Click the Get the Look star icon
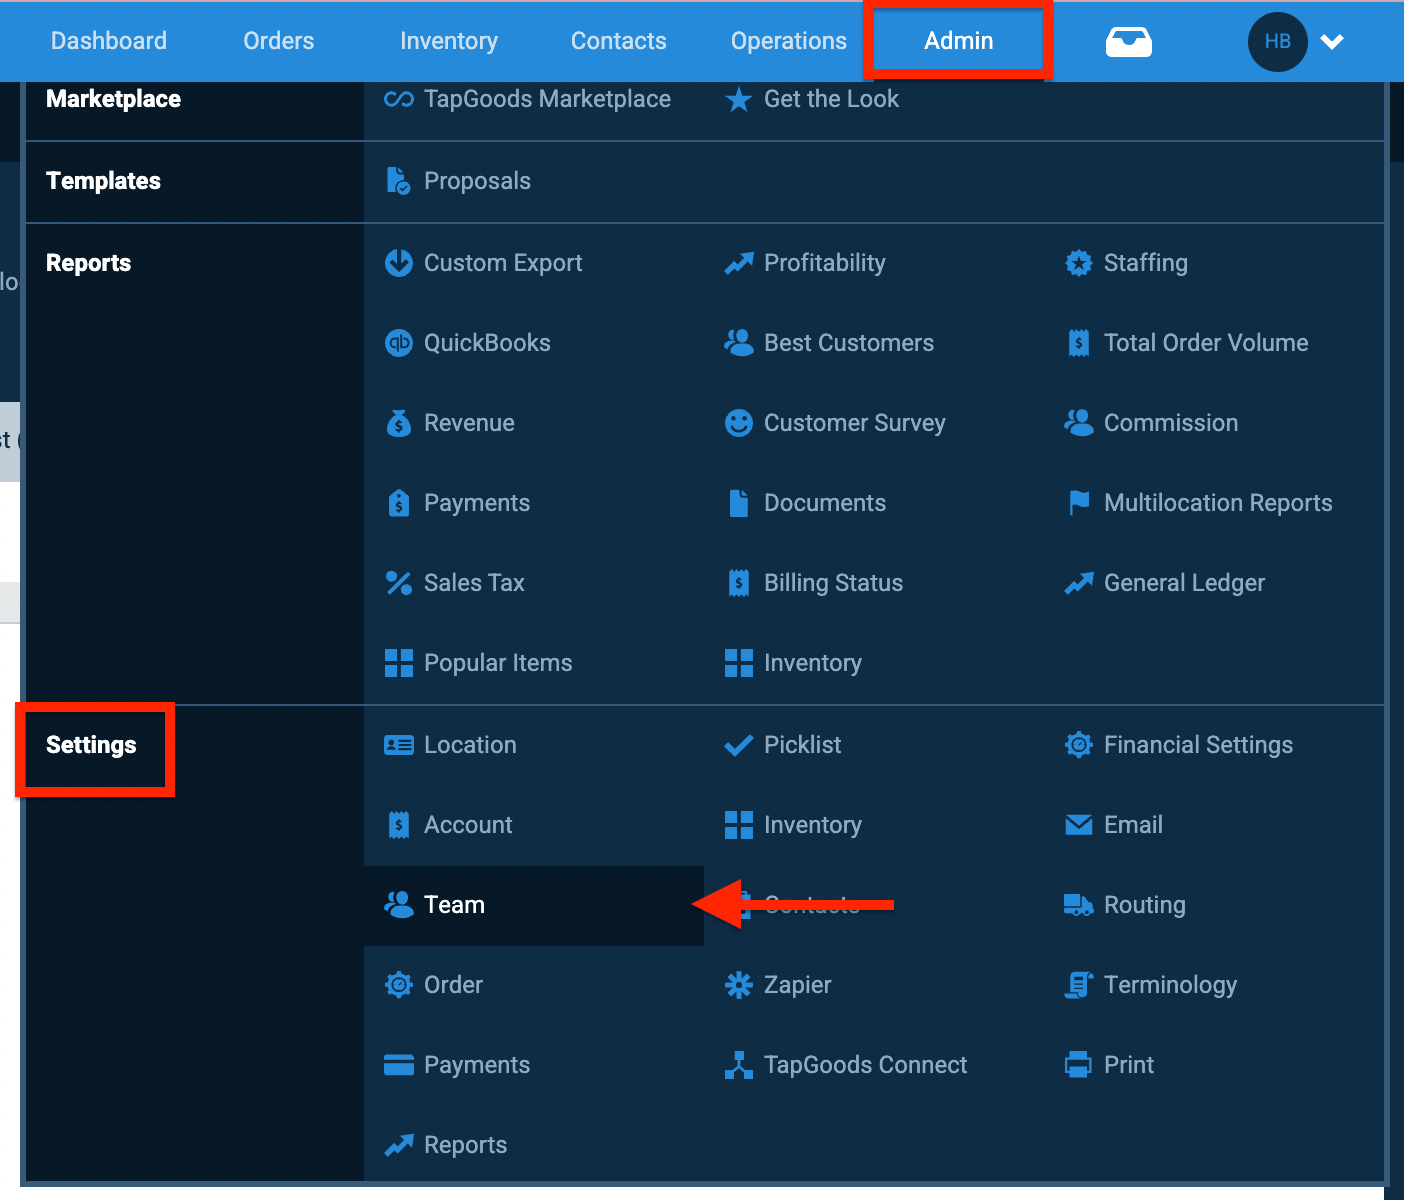 click(x=739, y=99)
